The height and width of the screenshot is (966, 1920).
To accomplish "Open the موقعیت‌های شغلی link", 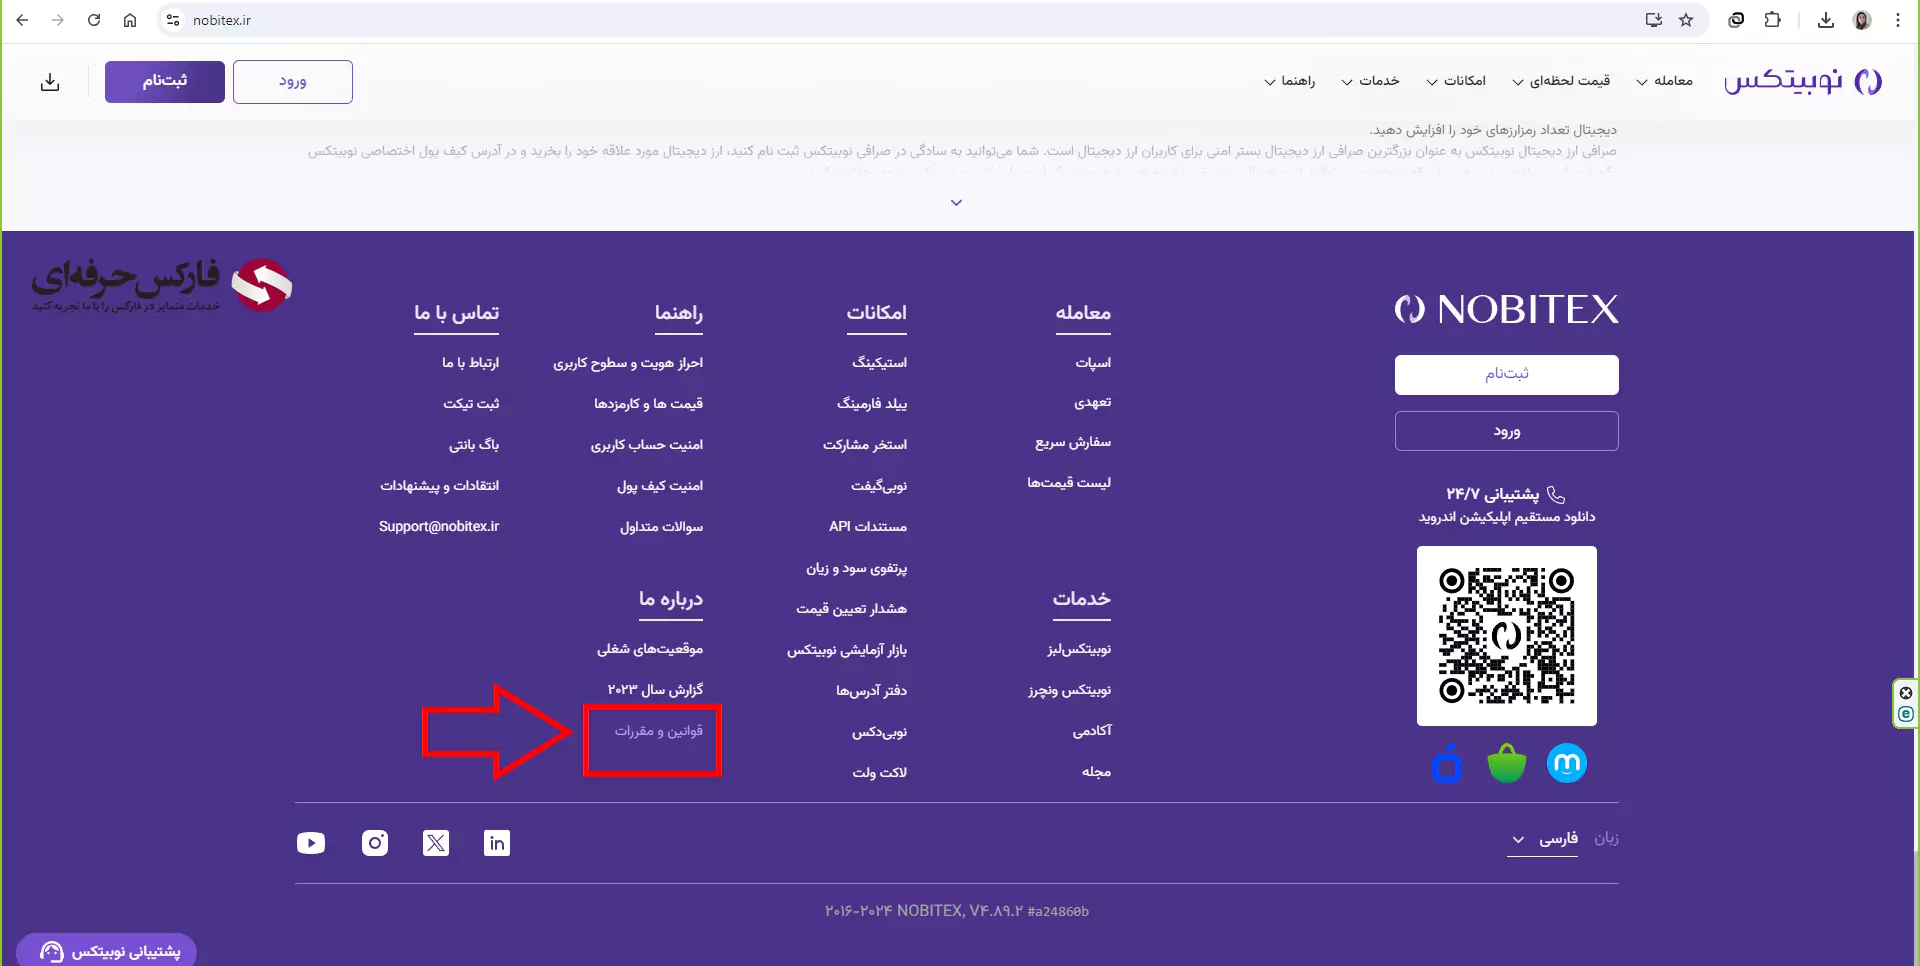I will click(x=650, y=650).
